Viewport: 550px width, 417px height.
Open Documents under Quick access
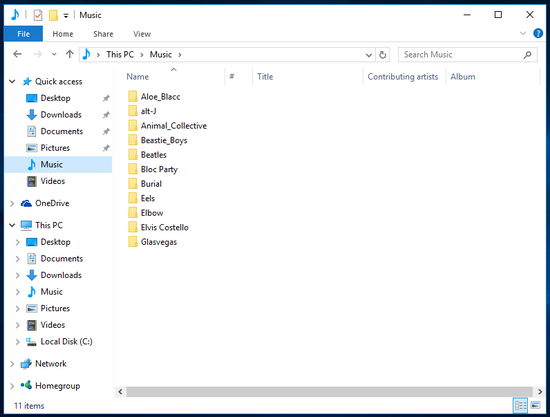(x=62, y=131)
